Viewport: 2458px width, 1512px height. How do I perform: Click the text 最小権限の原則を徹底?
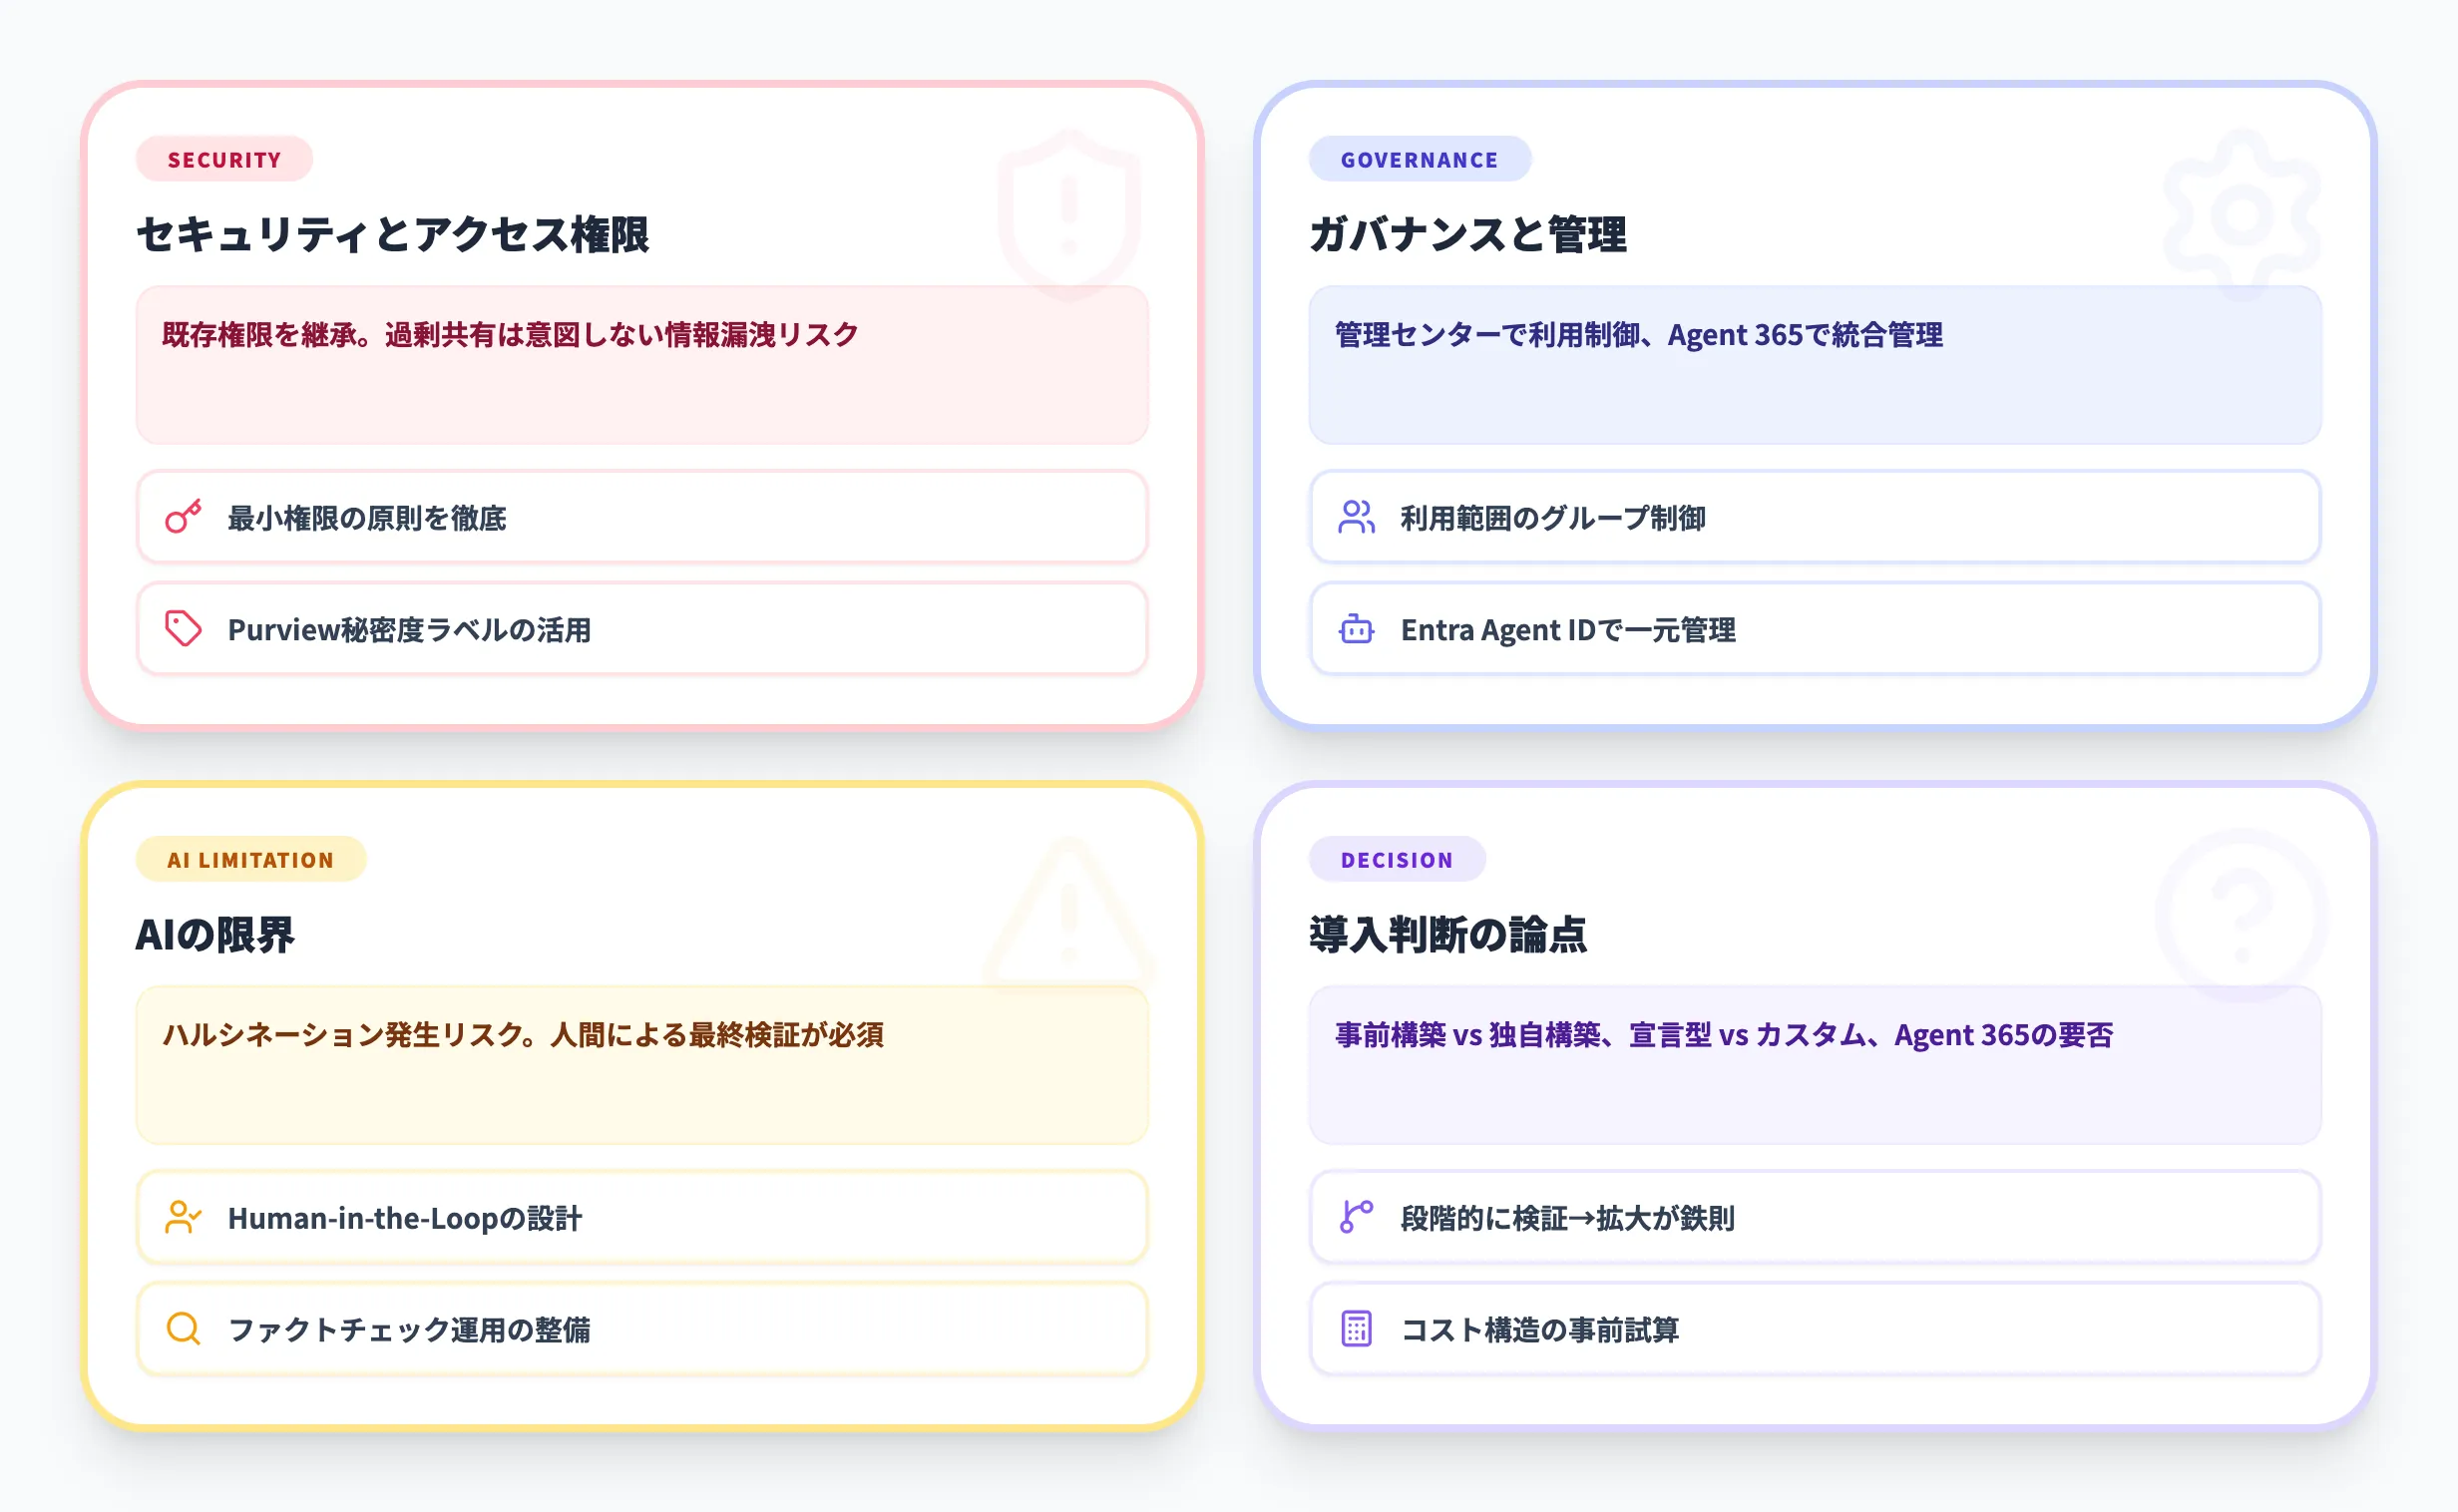click(366, 518)
